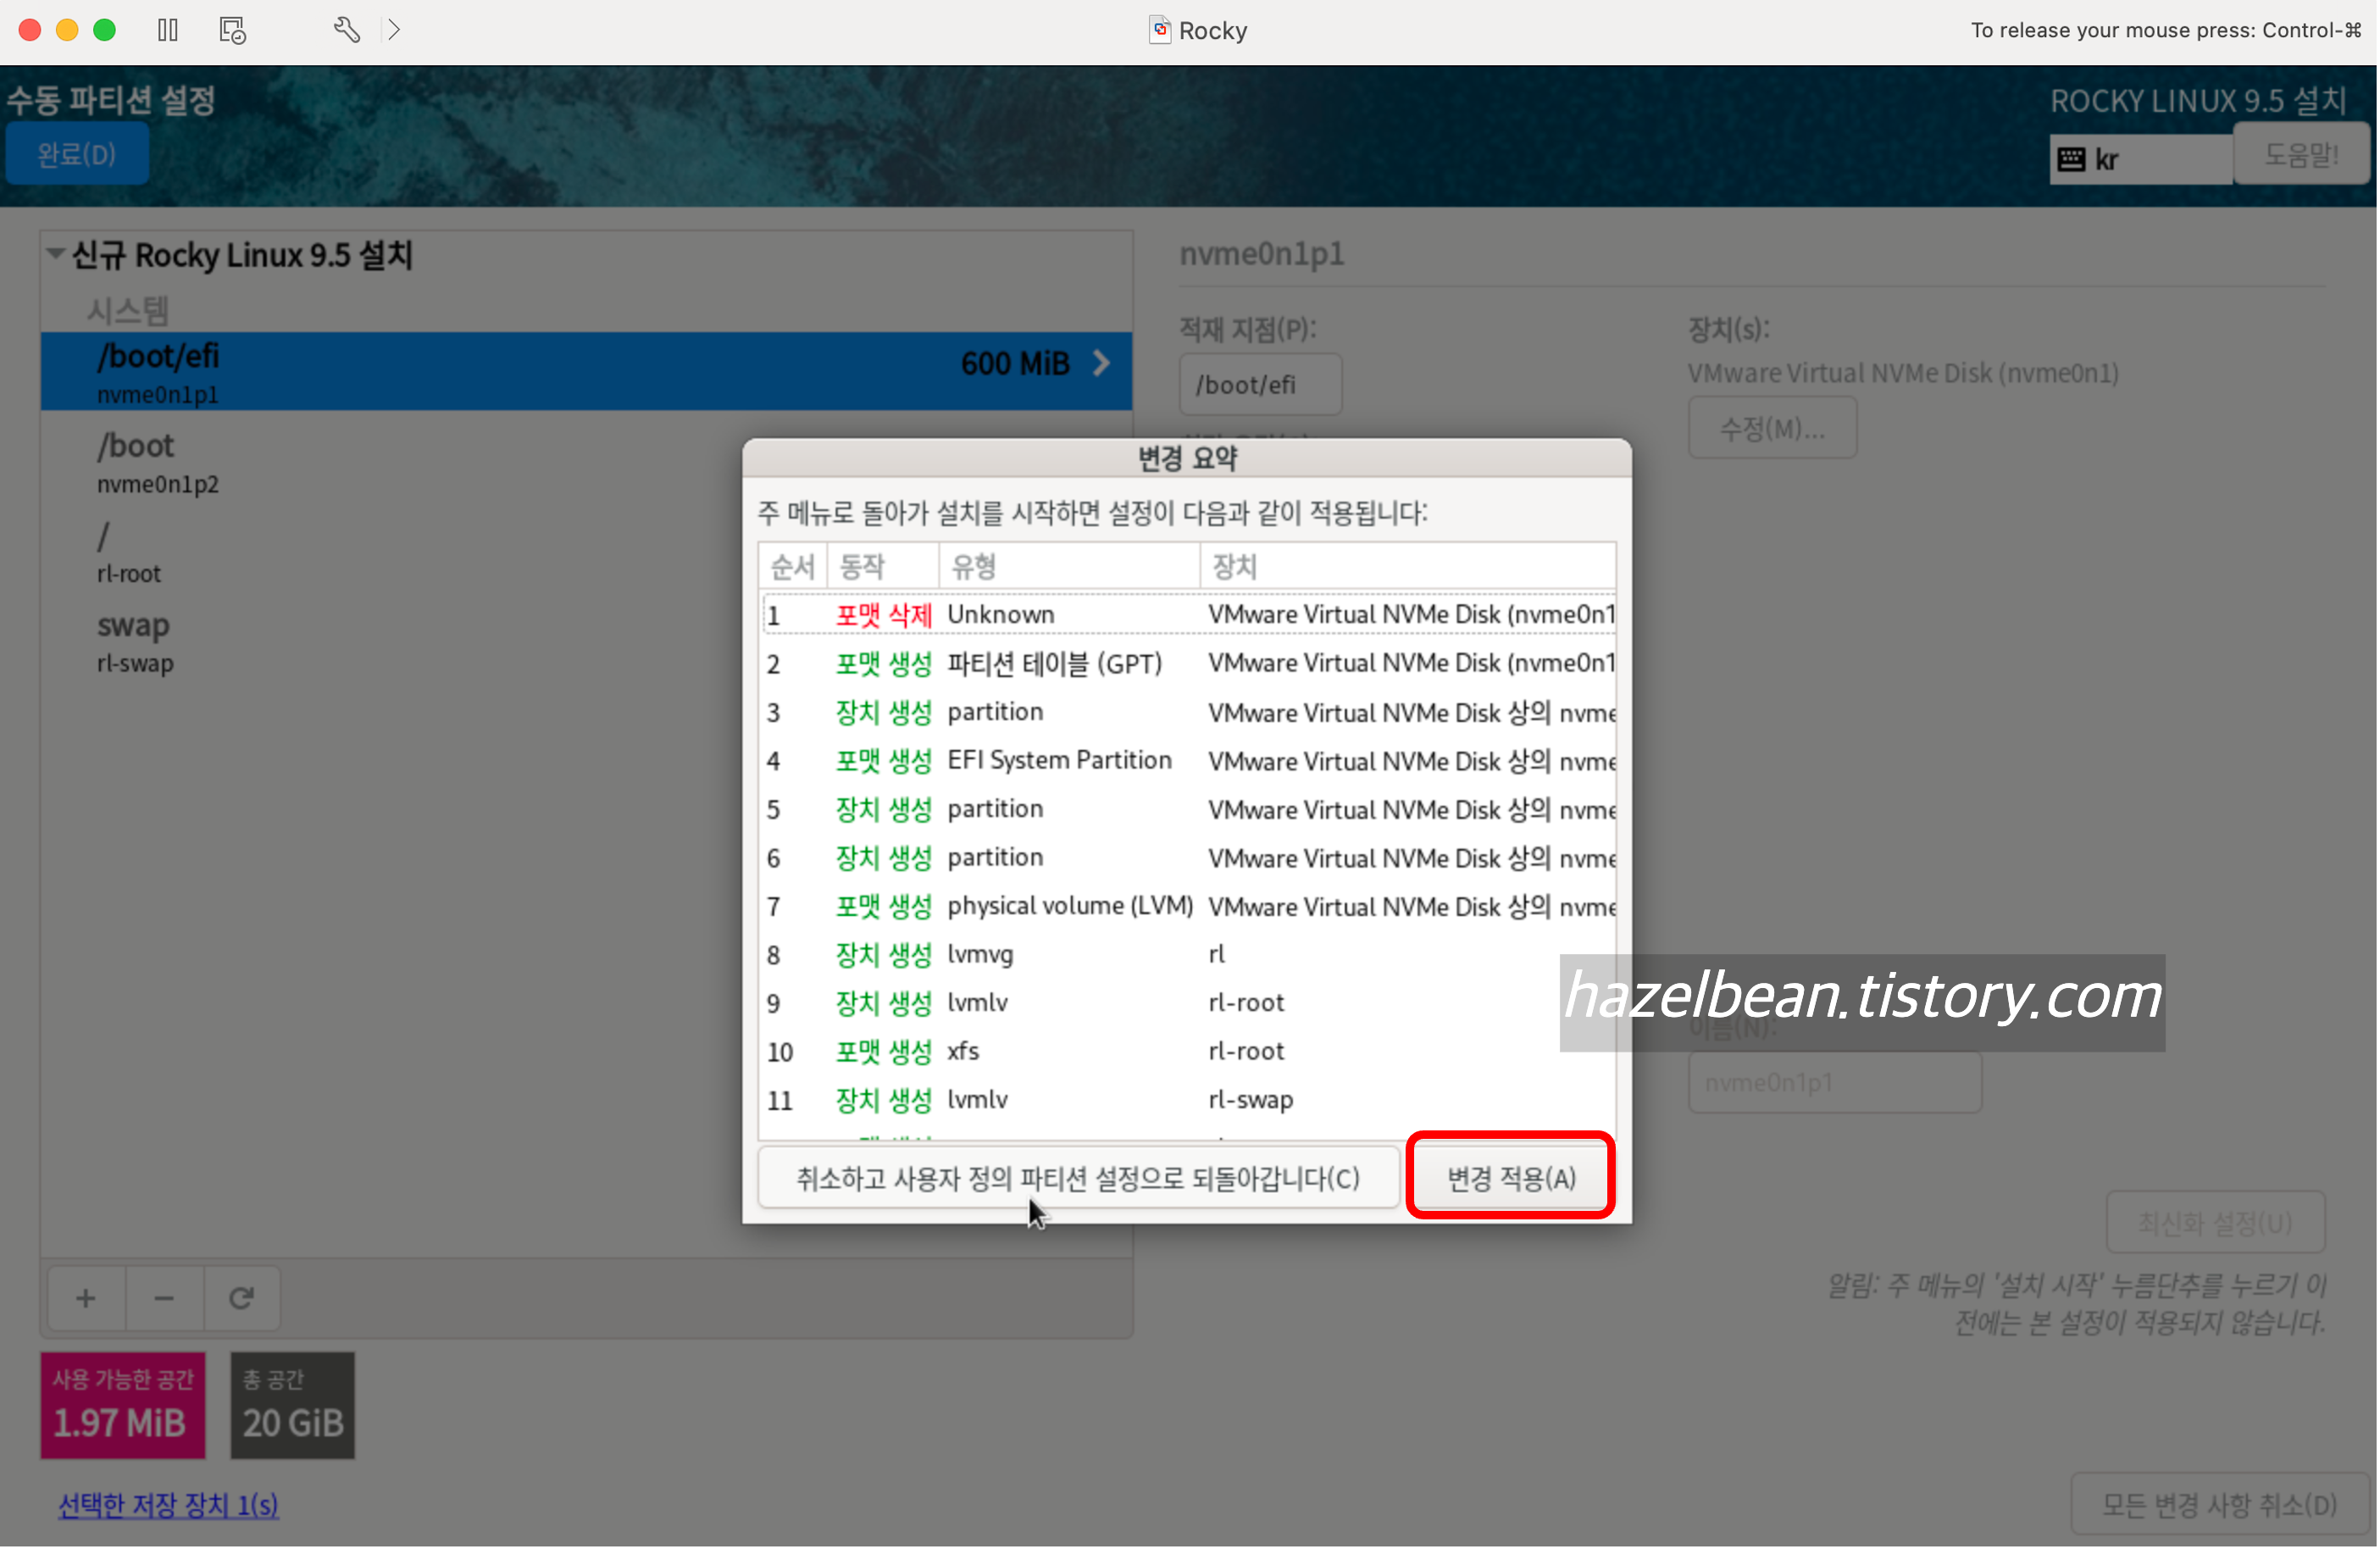The width and height of the screenshot is (2380, 1549).
Task: Click the 최신화 설정(U) button
Action: point(2216,1223)
